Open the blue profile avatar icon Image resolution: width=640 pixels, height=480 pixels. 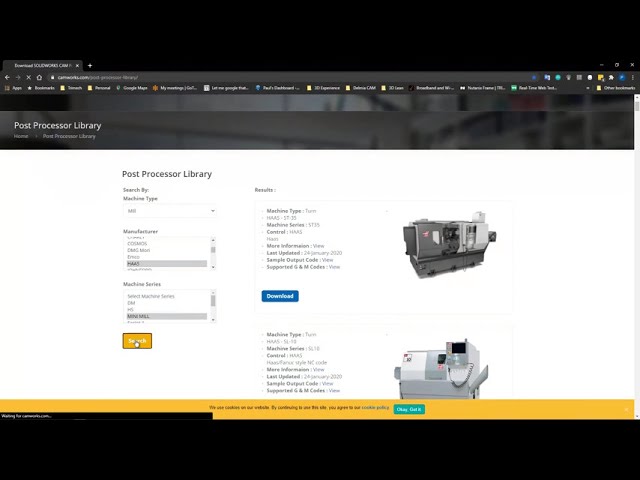tap(622, 77)
